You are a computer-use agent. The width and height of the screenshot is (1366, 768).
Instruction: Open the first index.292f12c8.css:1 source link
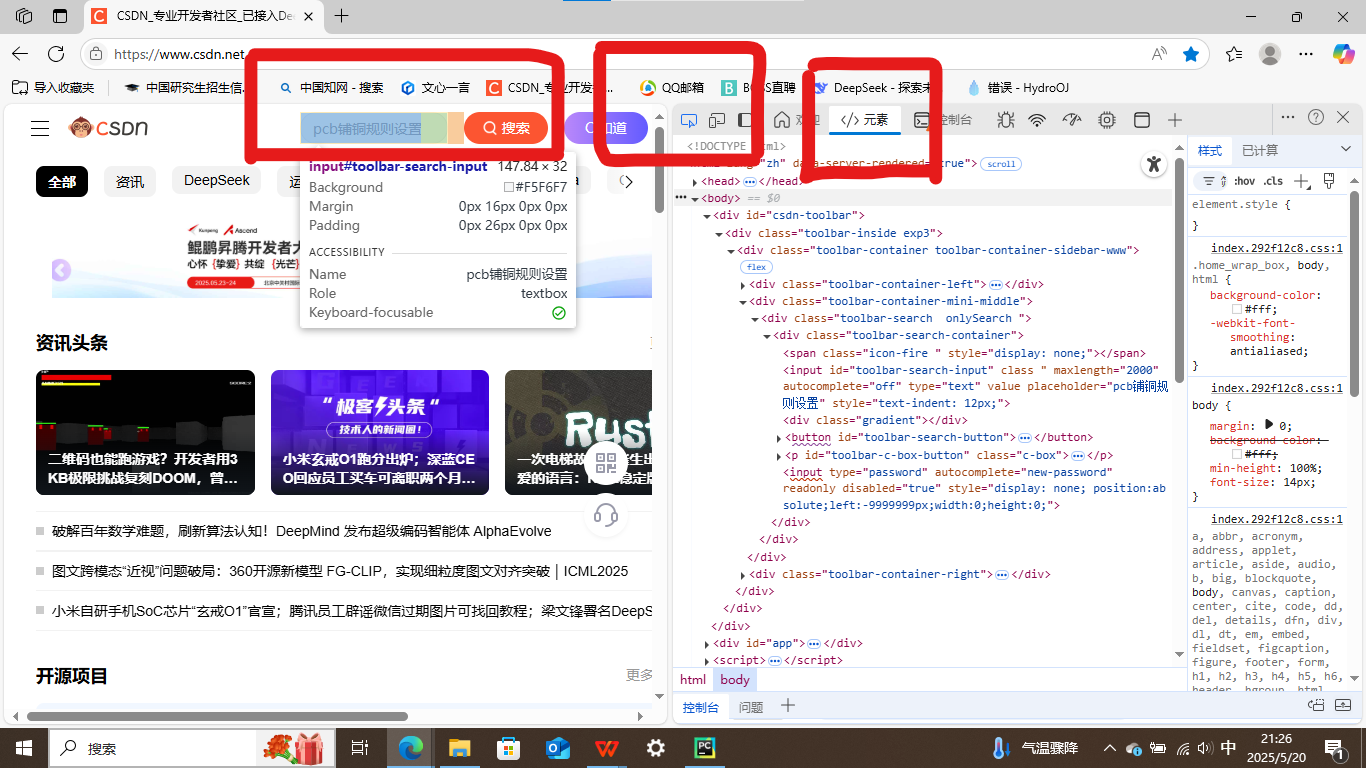[1277, 248]
